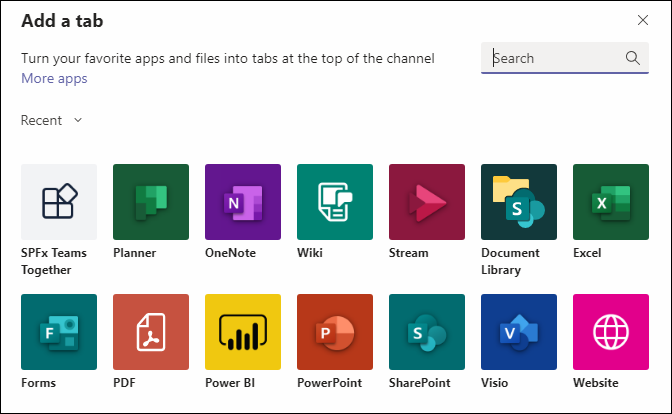Focus the Search input field
The width and height of the screenshot is (672, 414).
(565, 58)
